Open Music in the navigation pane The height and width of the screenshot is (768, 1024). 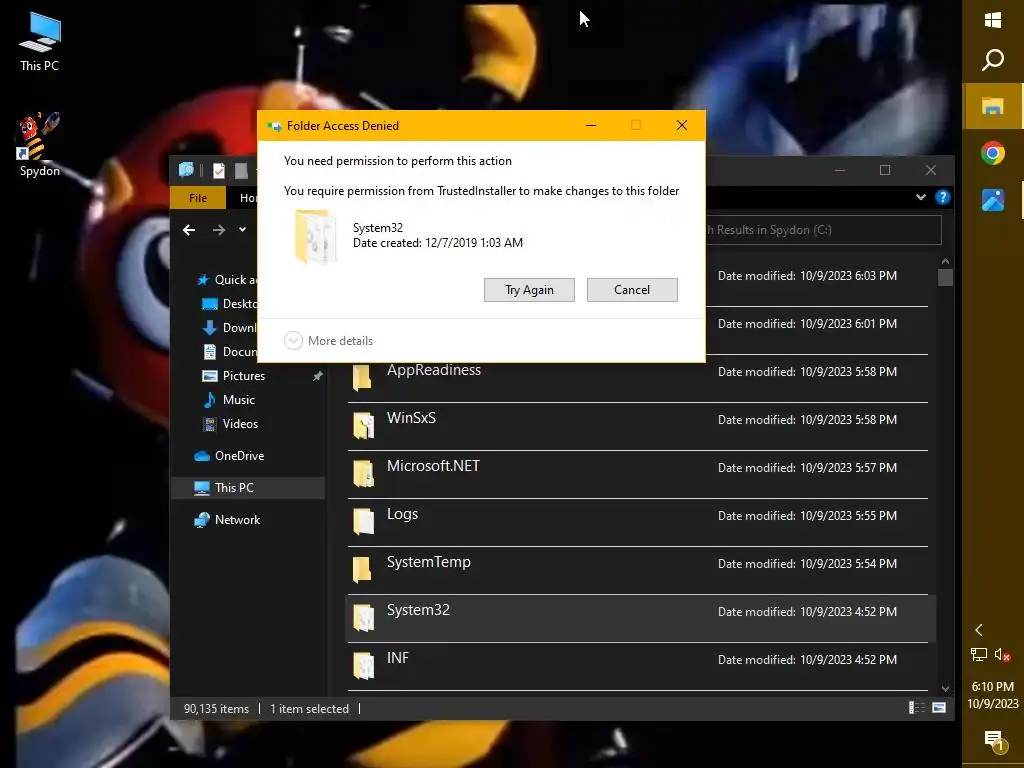(x=229, y=400)
